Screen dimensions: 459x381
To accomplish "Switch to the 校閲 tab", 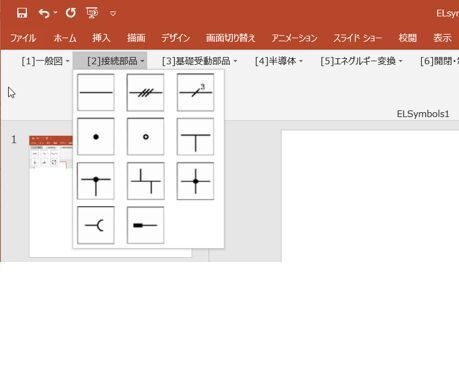I will click(x=407, y=38).
